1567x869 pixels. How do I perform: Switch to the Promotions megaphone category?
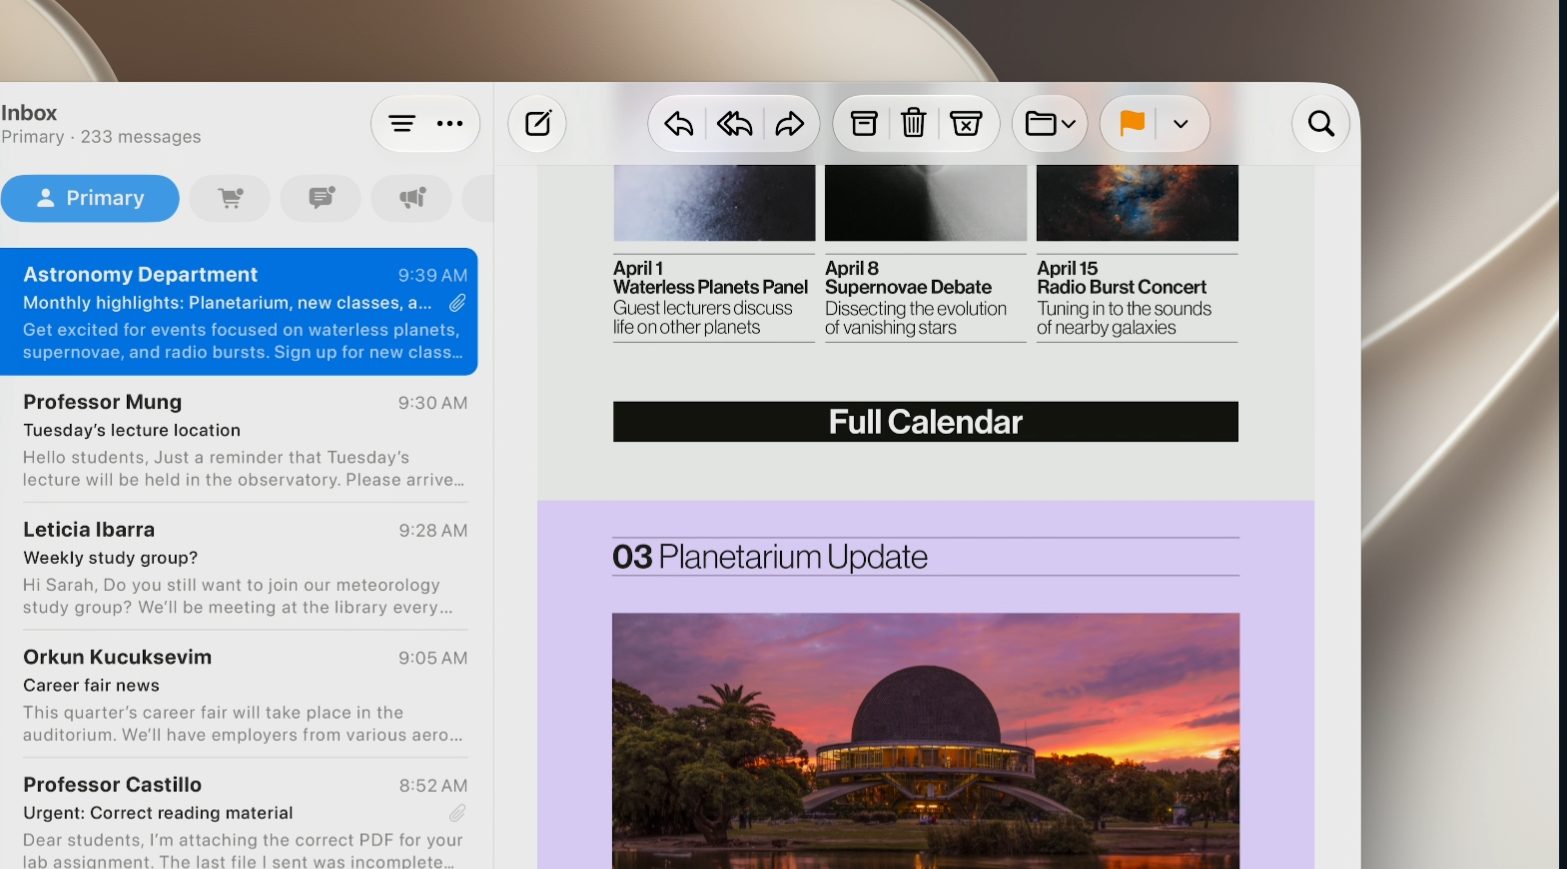(x=412, y=198)
